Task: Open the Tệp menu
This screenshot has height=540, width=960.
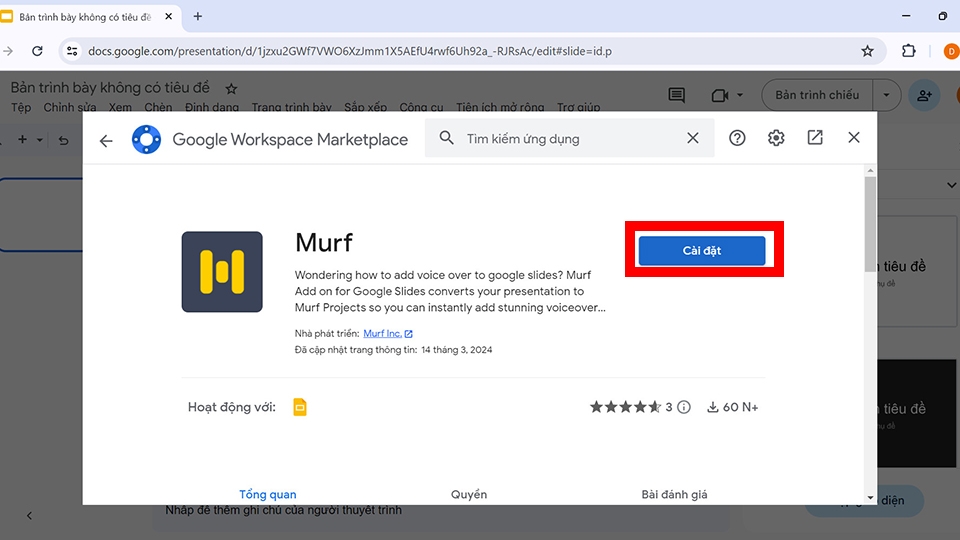Action: pyautogui.click(x=21, y=107)
